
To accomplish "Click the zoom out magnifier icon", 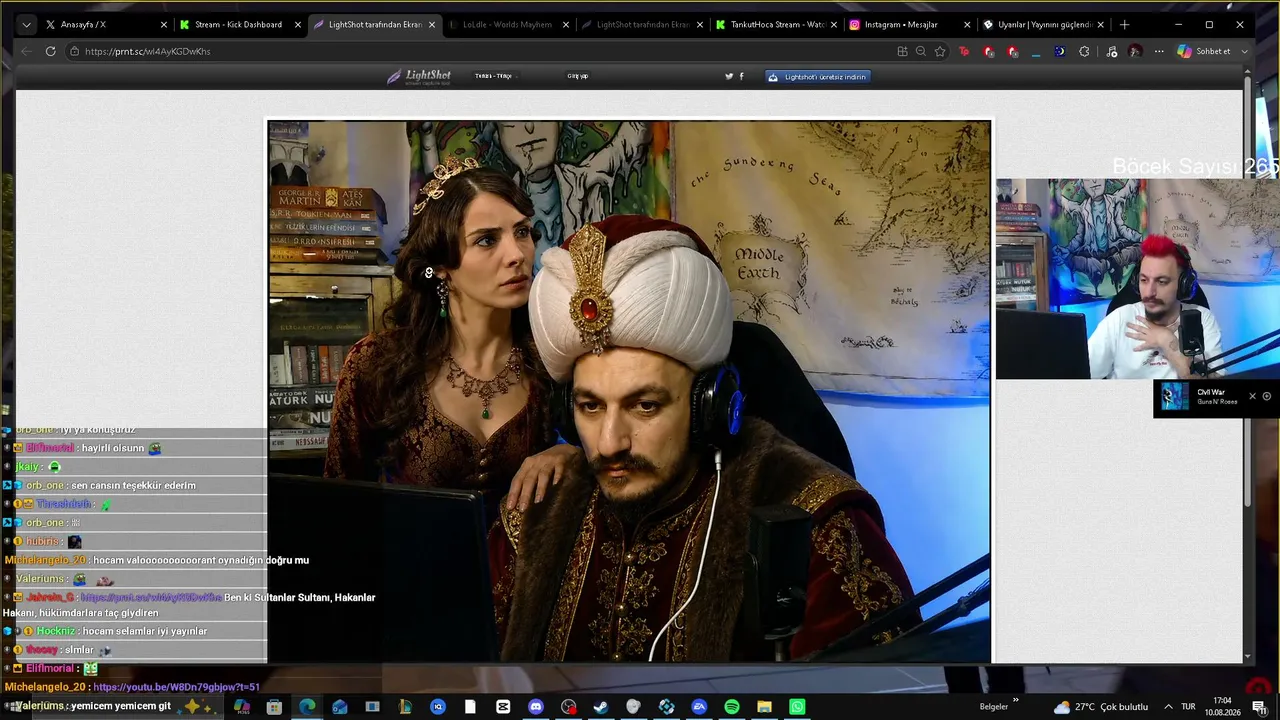I will coord(921,51).
